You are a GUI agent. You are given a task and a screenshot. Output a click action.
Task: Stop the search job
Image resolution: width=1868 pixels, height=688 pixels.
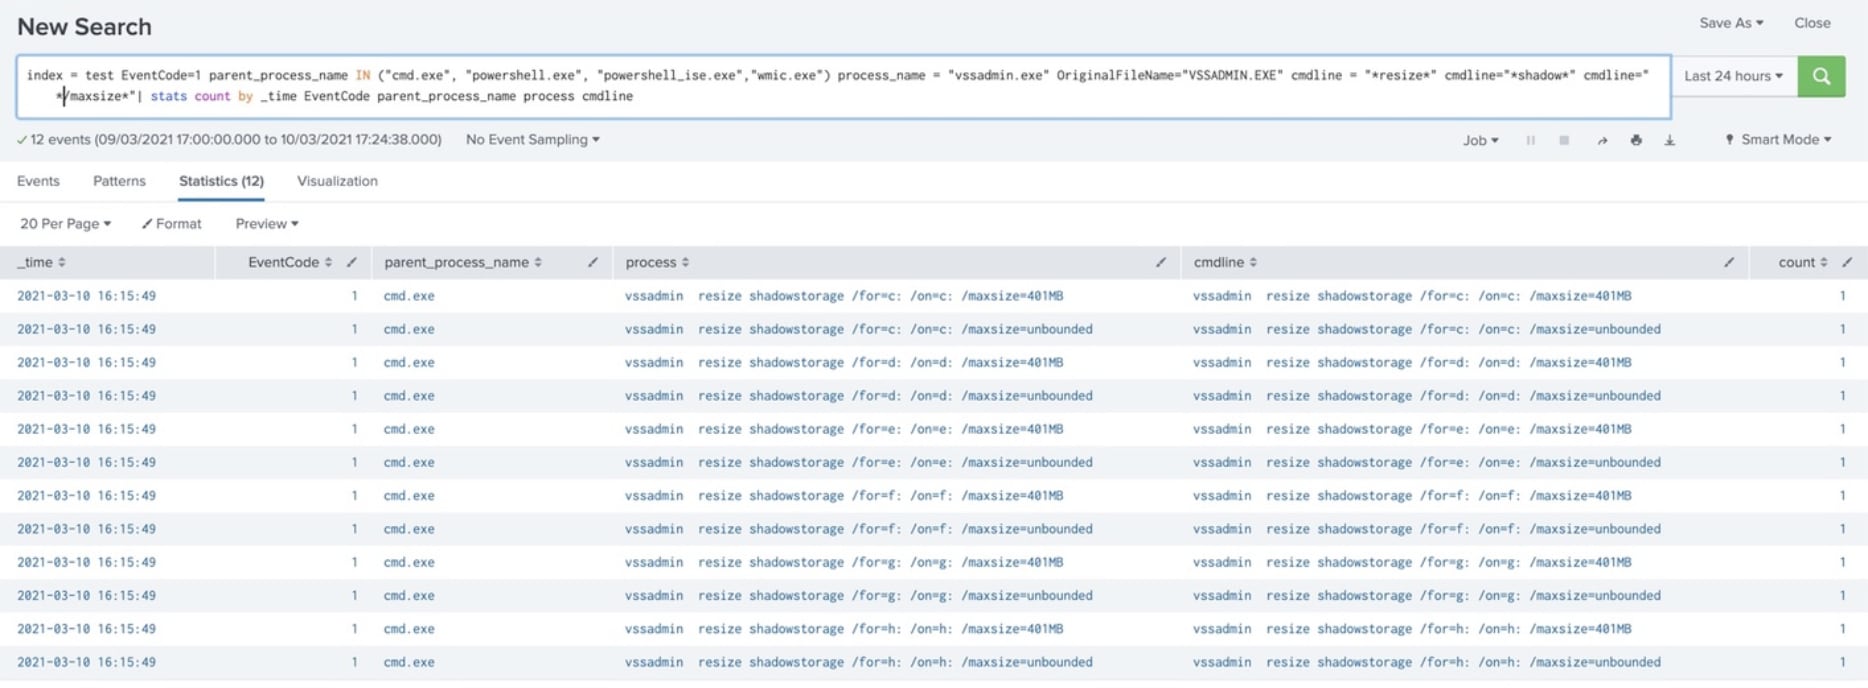(1564, 140)
